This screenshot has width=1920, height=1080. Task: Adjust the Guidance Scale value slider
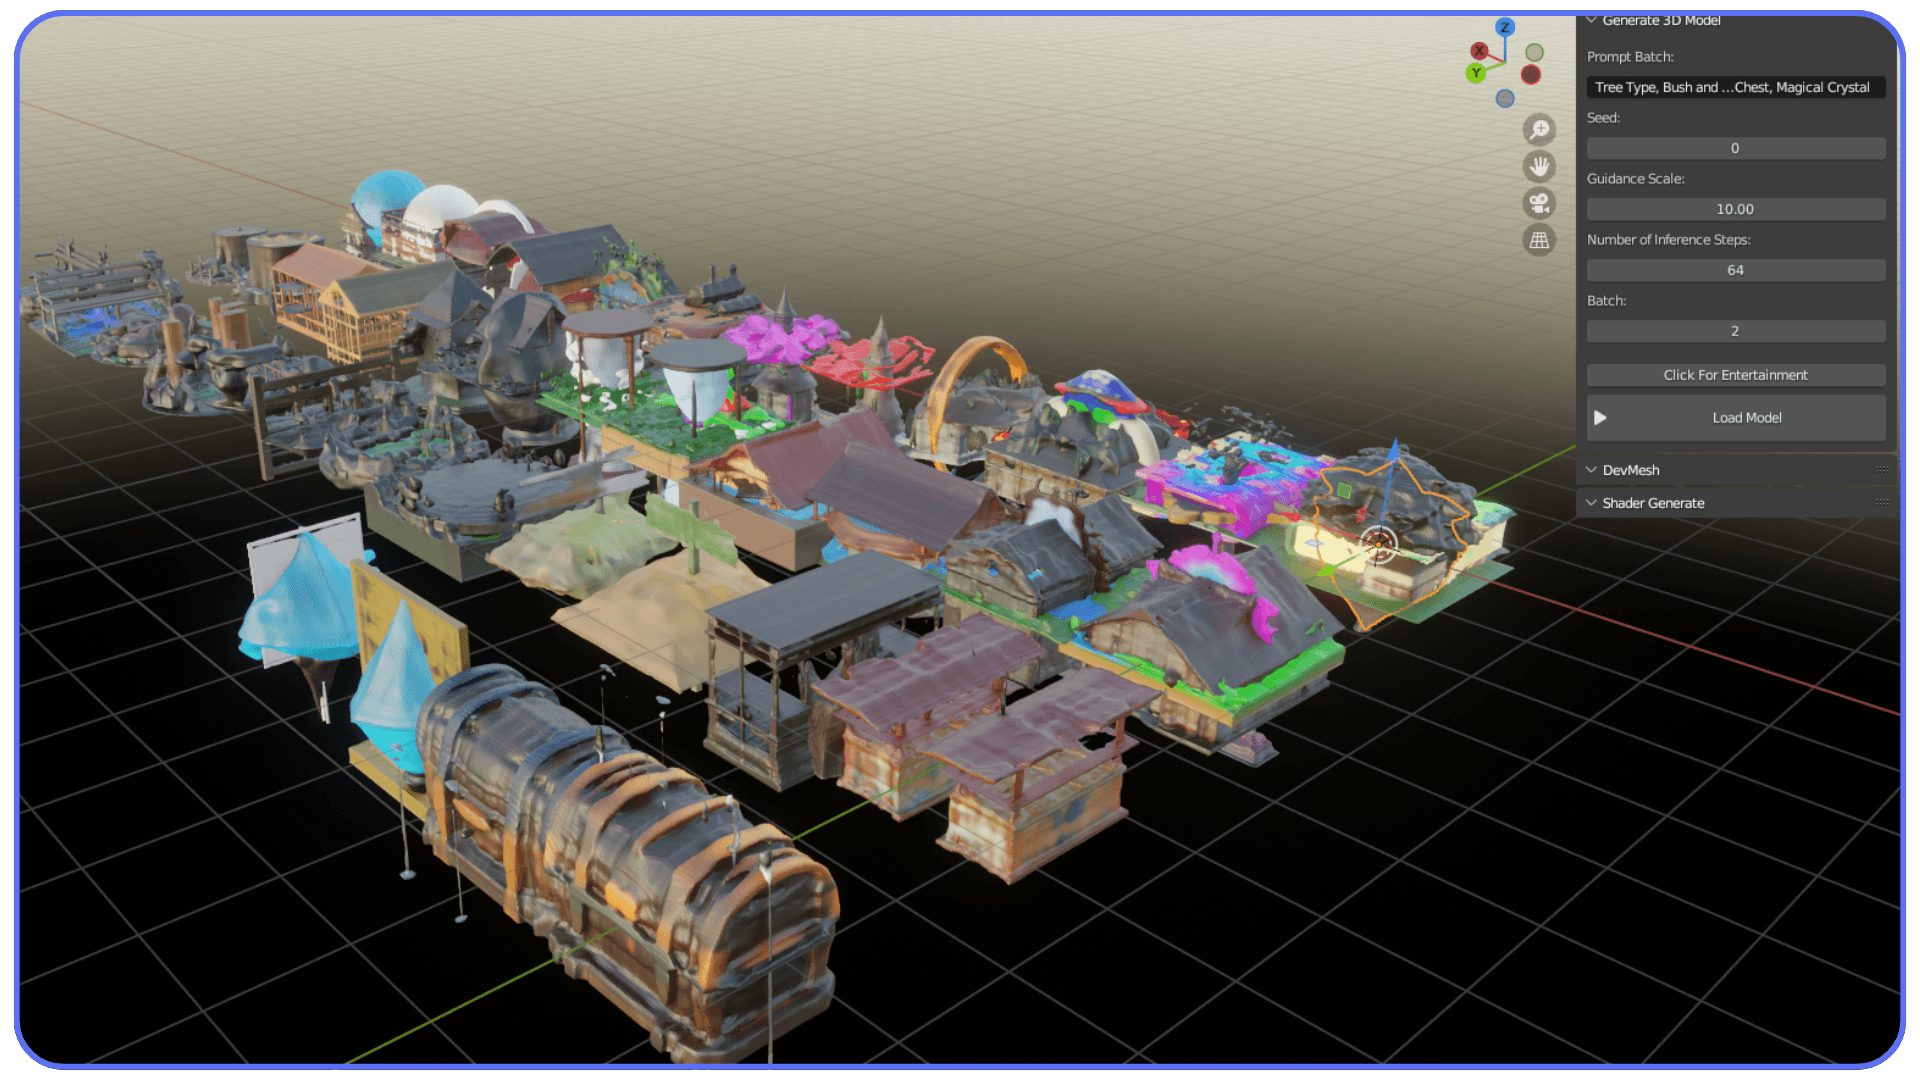click(1735, 209)
